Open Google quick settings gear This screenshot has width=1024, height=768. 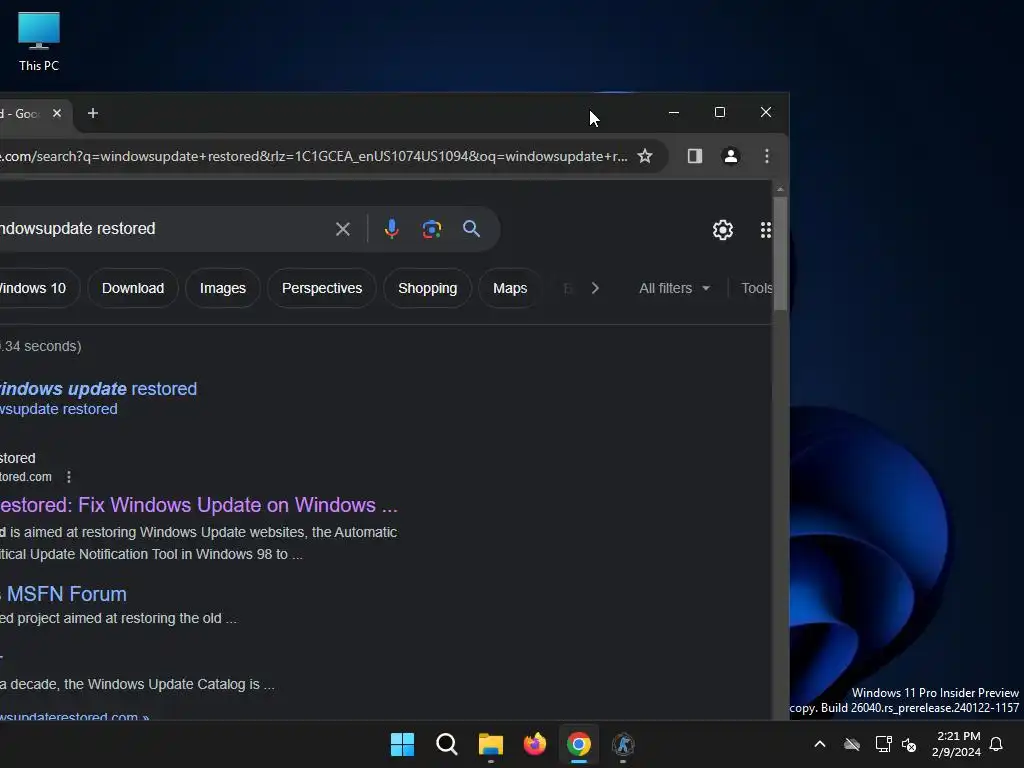tap(723, 230)
